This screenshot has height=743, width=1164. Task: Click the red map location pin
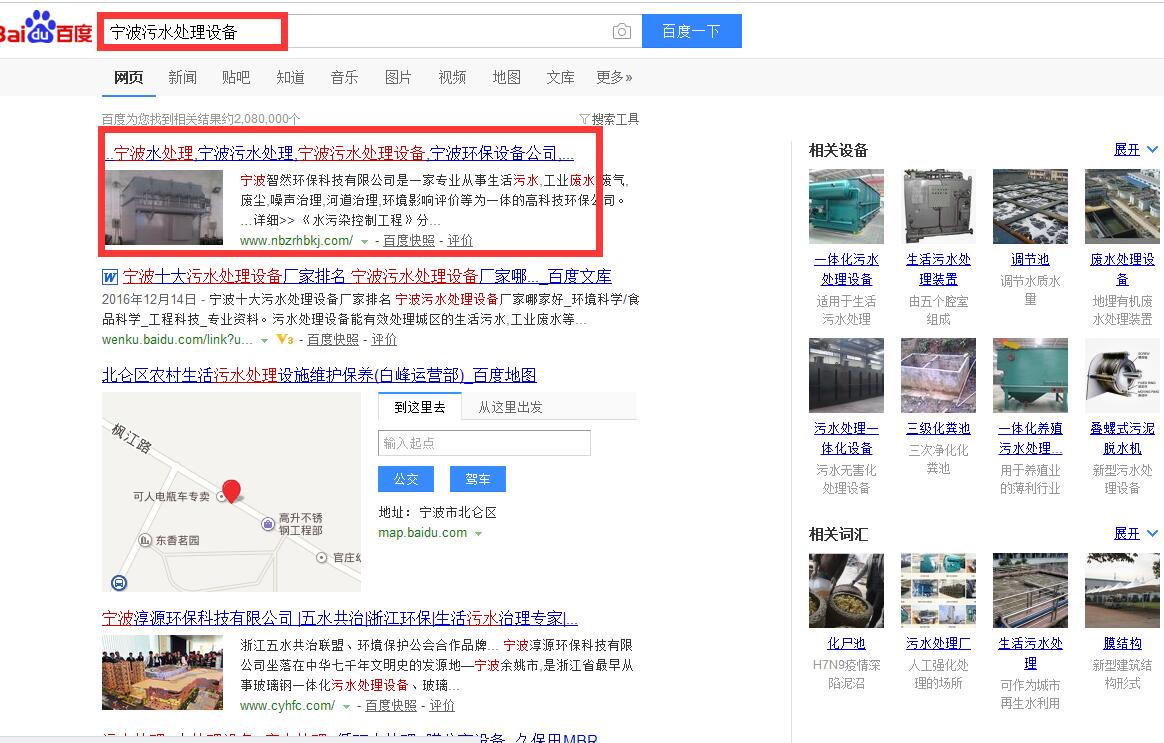[x=232, y=491]
